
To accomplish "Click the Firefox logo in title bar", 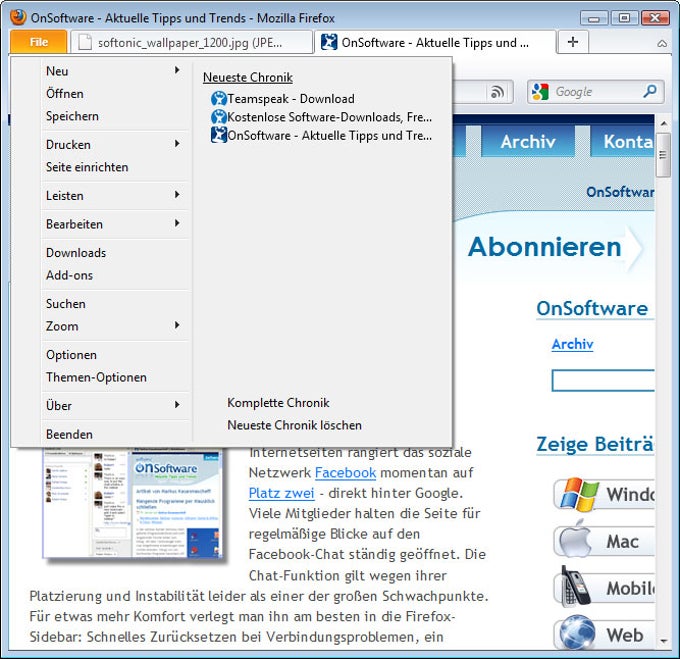I will coord(18,17).
